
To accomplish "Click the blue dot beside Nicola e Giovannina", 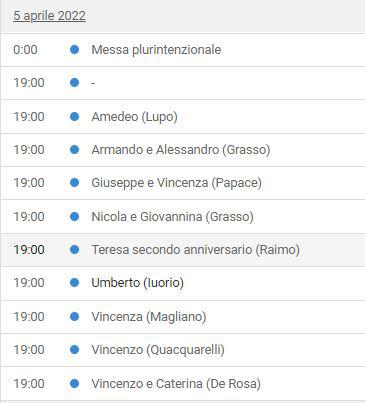I will pyautogui.click(x=75, y=217).
